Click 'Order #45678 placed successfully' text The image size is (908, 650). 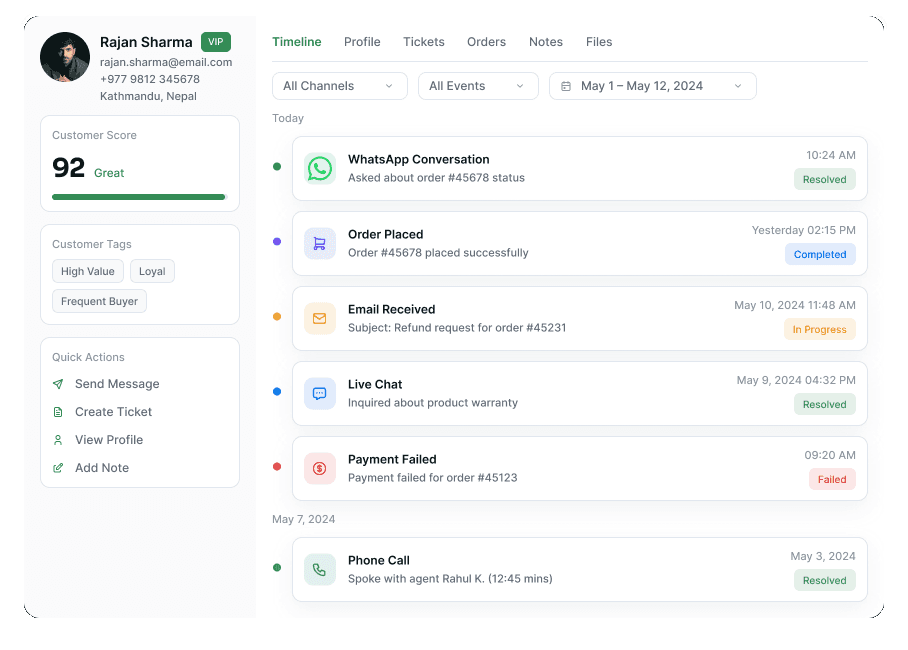click(x=438, y=253)
